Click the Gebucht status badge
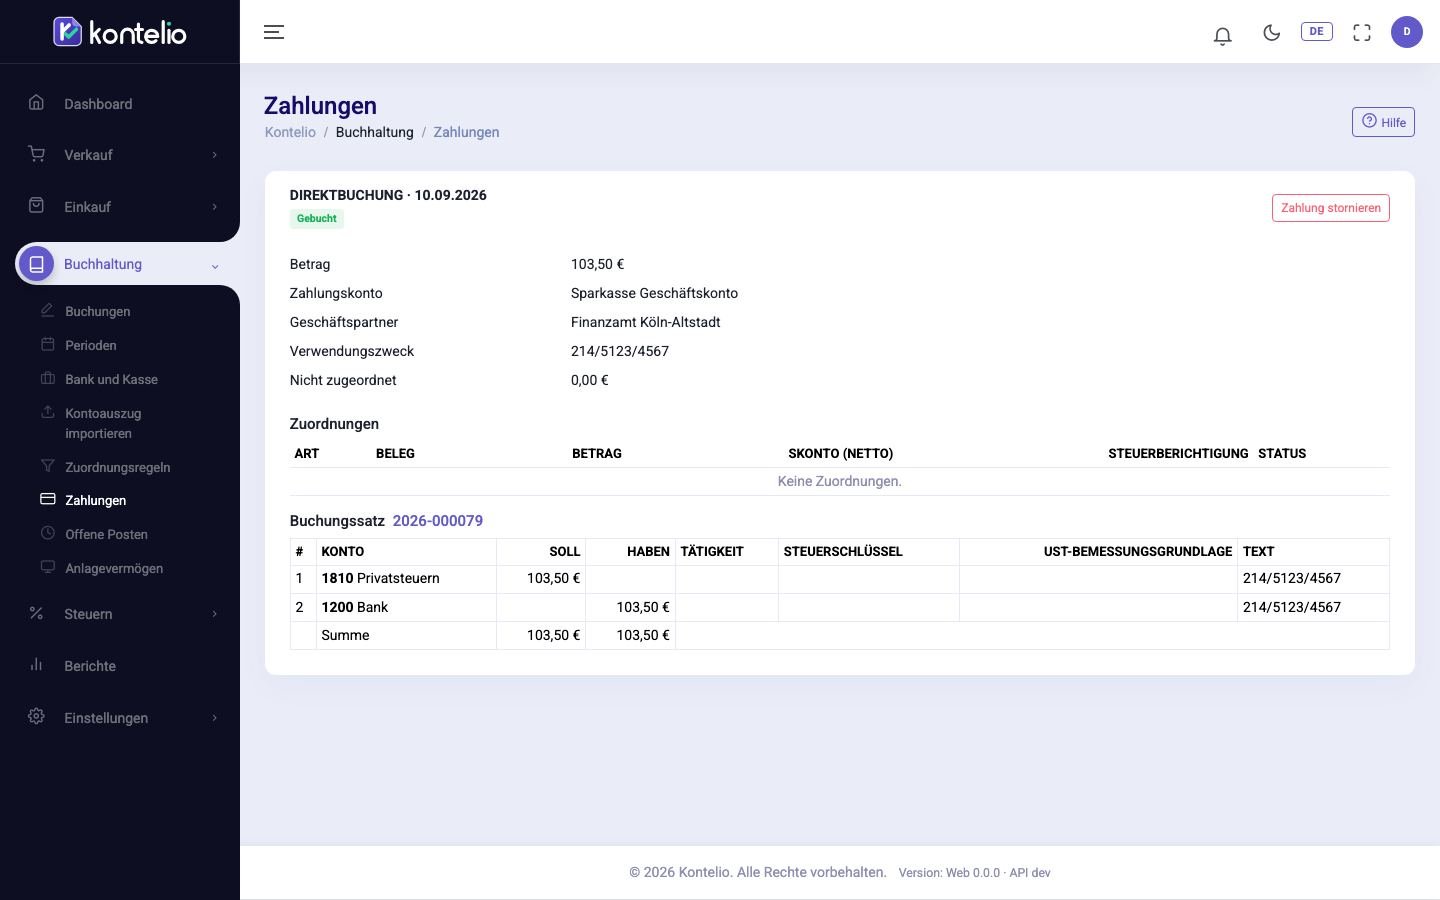The height and width of the screenshot is (900, 1440). [x=317, y=219]
